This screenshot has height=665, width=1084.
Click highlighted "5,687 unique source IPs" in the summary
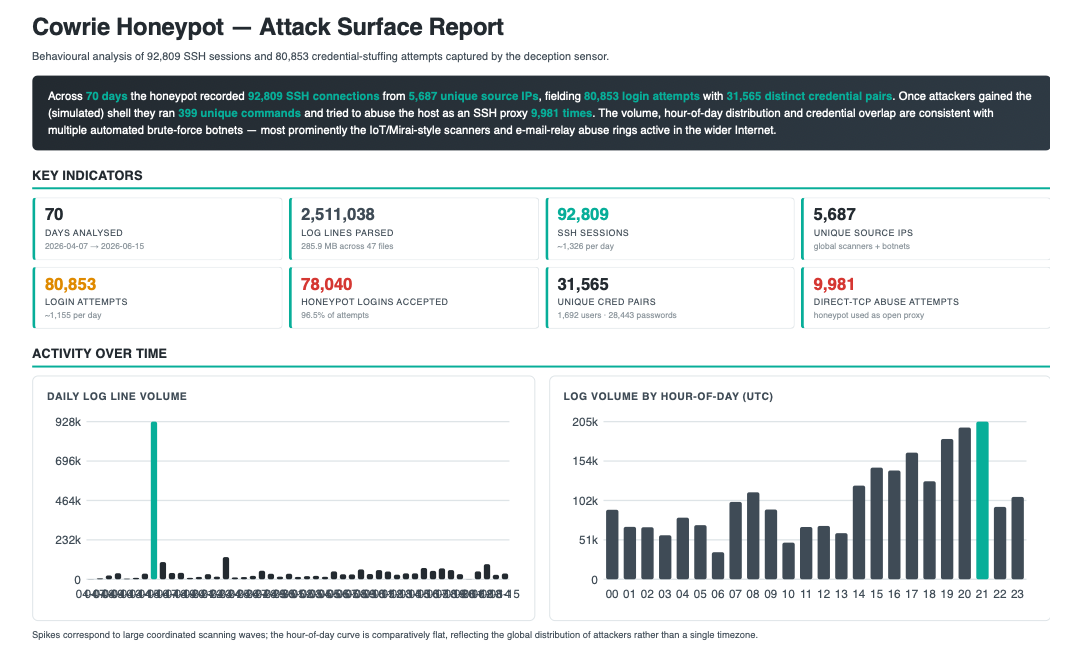tap(474, 96)
